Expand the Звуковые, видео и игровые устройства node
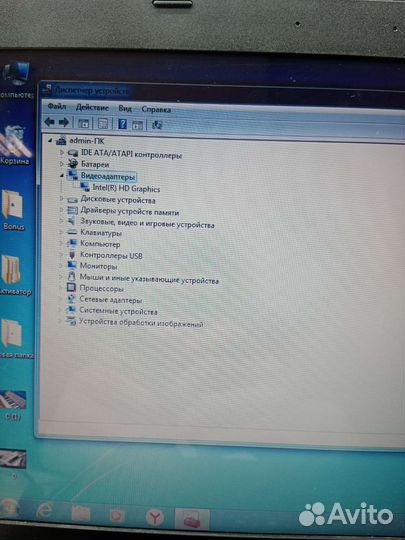The height and width of the screenshot is (540, 405). (x=61, y=221)
